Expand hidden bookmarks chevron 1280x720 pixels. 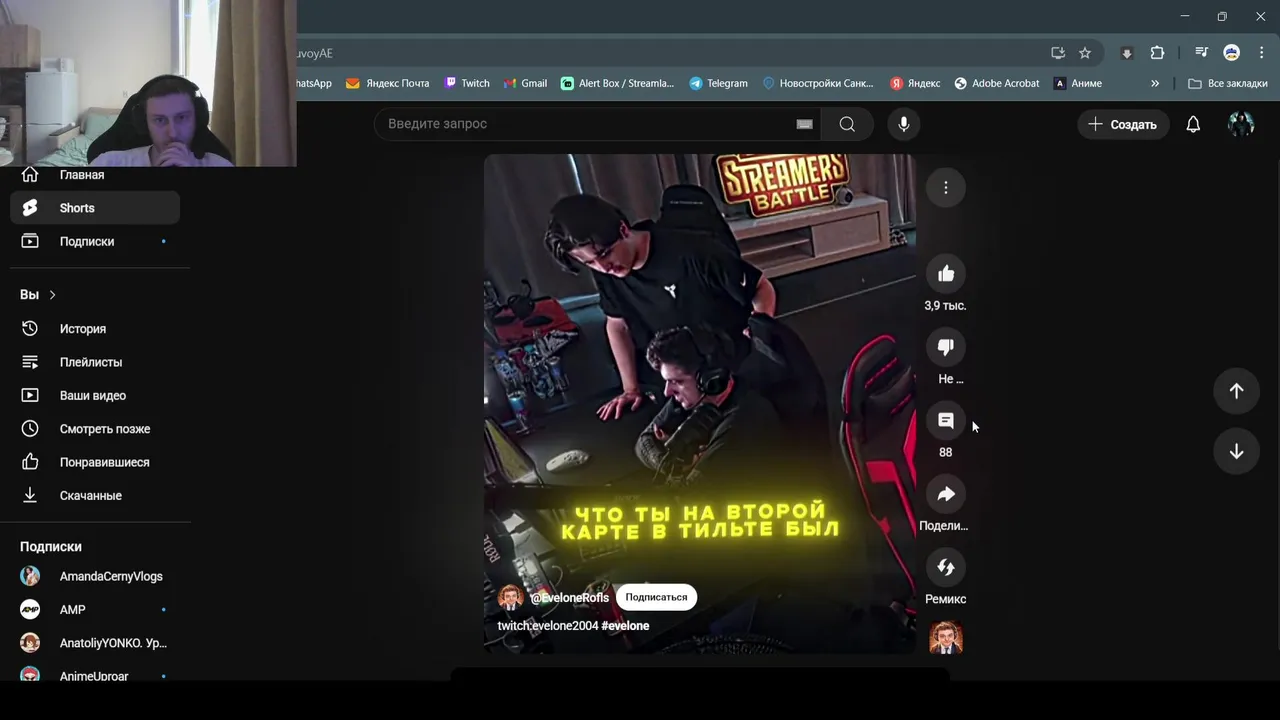pyautogui.click(x=1155, y=84)
